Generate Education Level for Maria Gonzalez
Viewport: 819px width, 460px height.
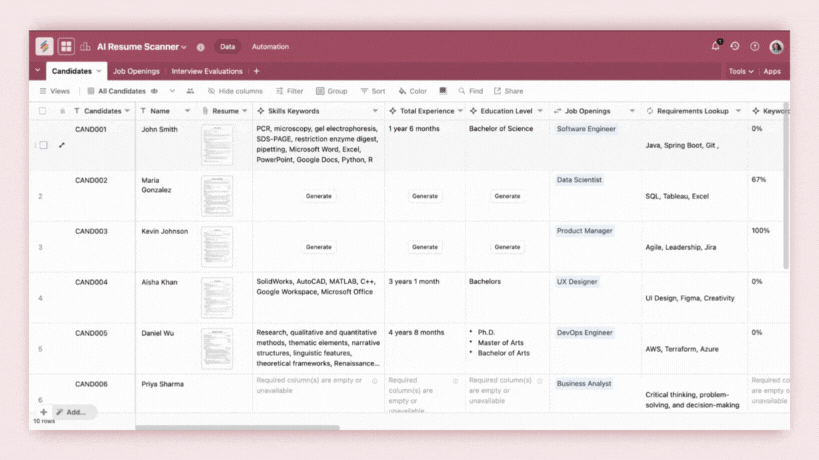coord(507,196)
